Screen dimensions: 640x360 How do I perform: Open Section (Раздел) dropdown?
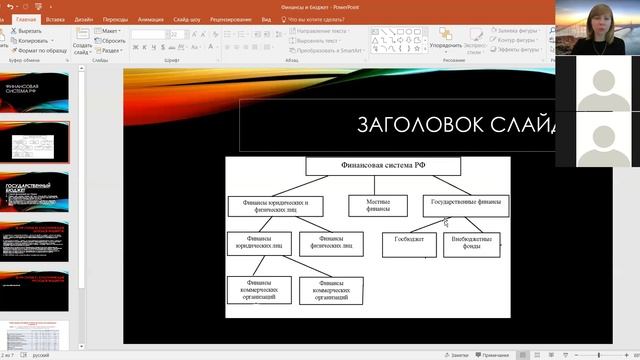click(109, 51)
